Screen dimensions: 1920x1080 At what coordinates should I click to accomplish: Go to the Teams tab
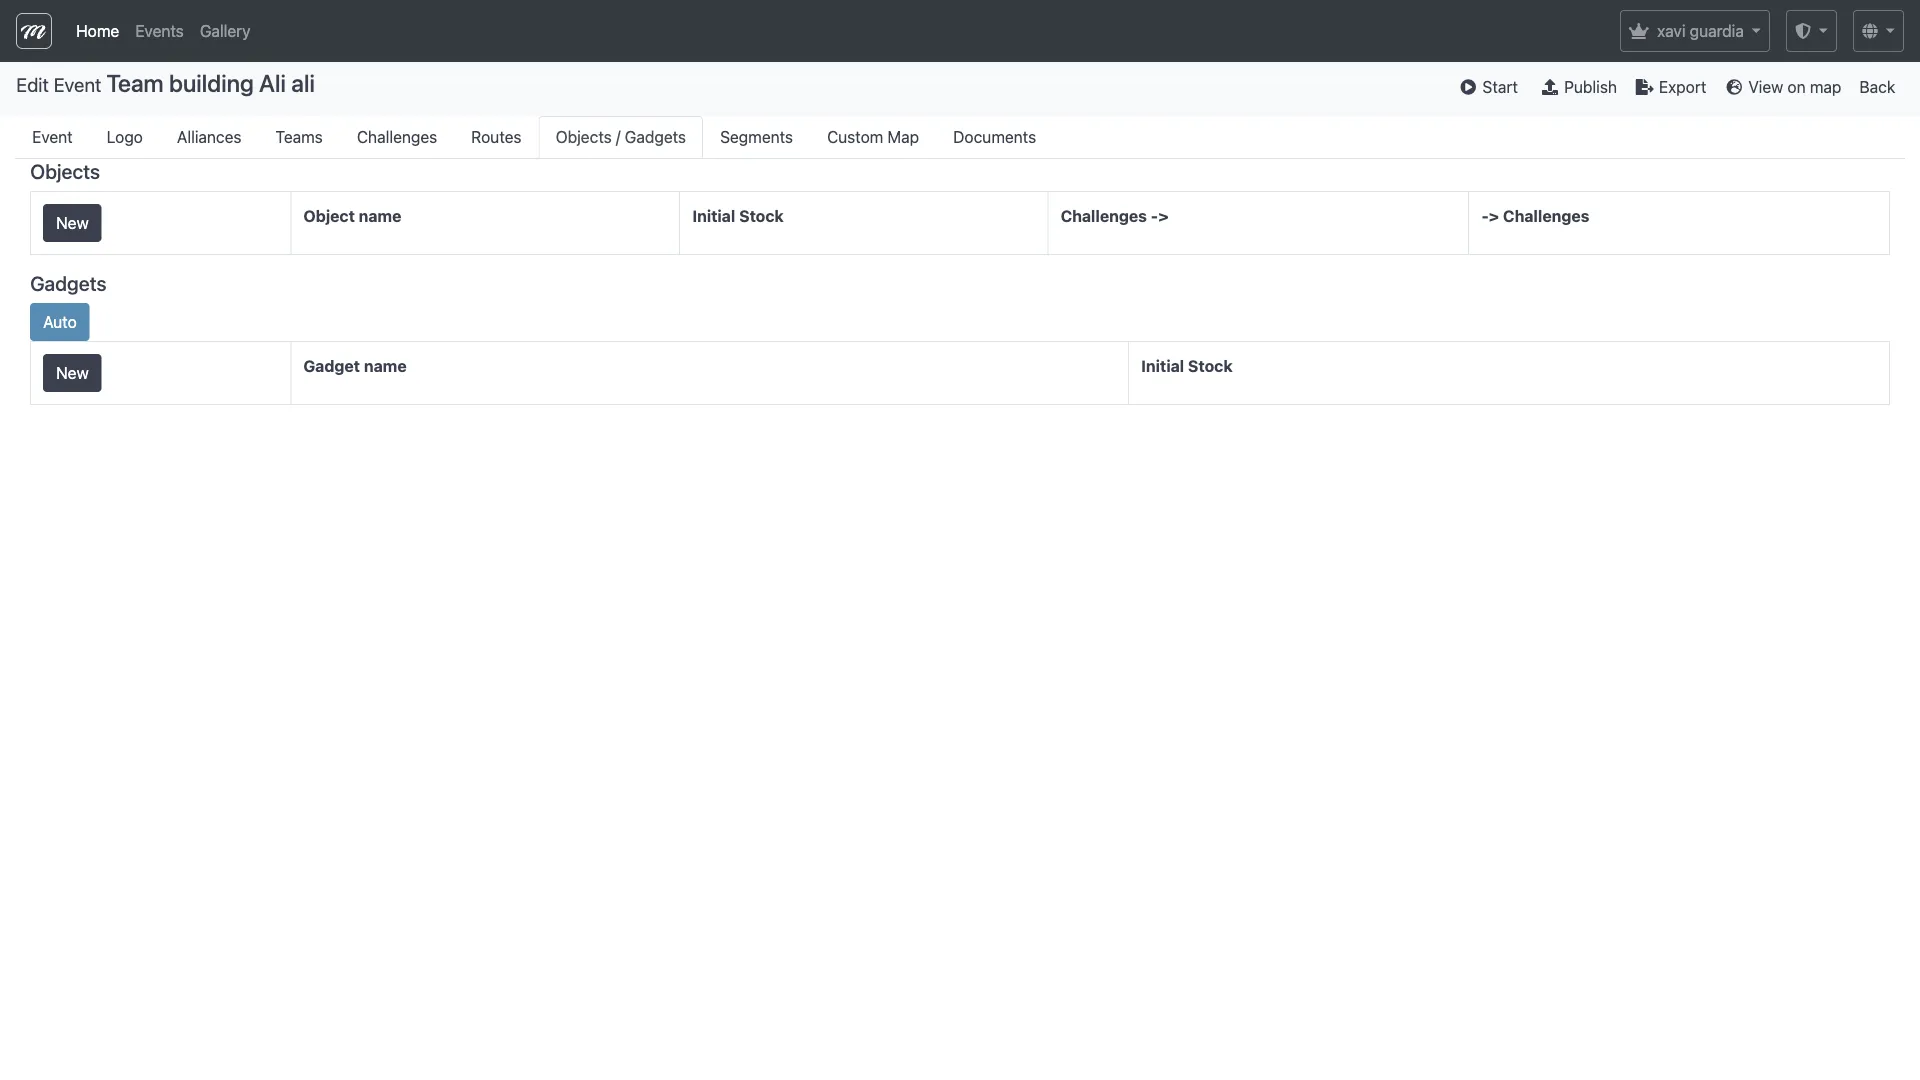point(299,137)
